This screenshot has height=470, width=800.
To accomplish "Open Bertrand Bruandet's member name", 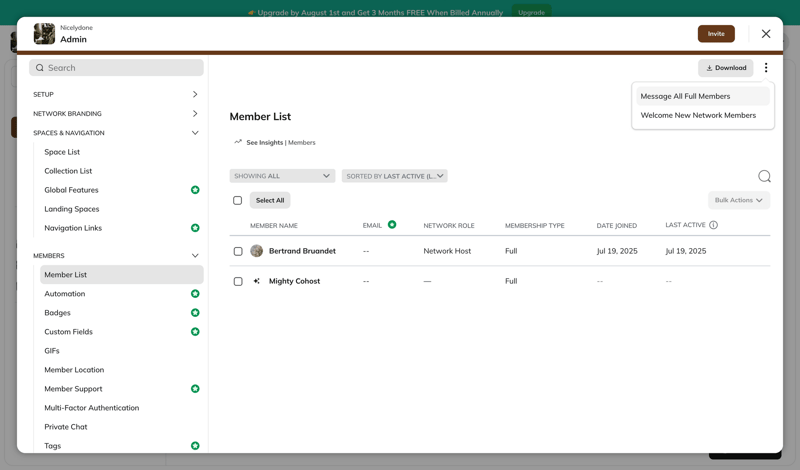I will click(302, 251).
